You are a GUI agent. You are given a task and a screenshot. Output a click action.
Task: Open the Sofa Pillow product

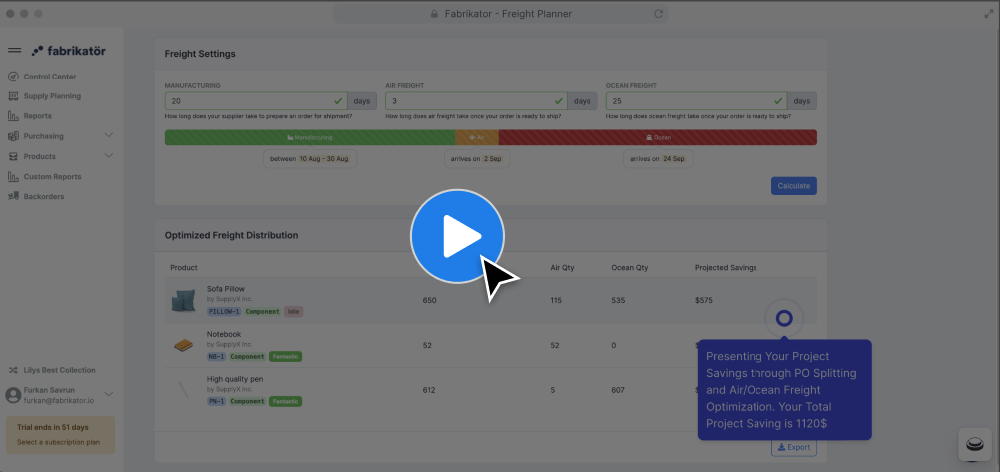pos(226,288)
